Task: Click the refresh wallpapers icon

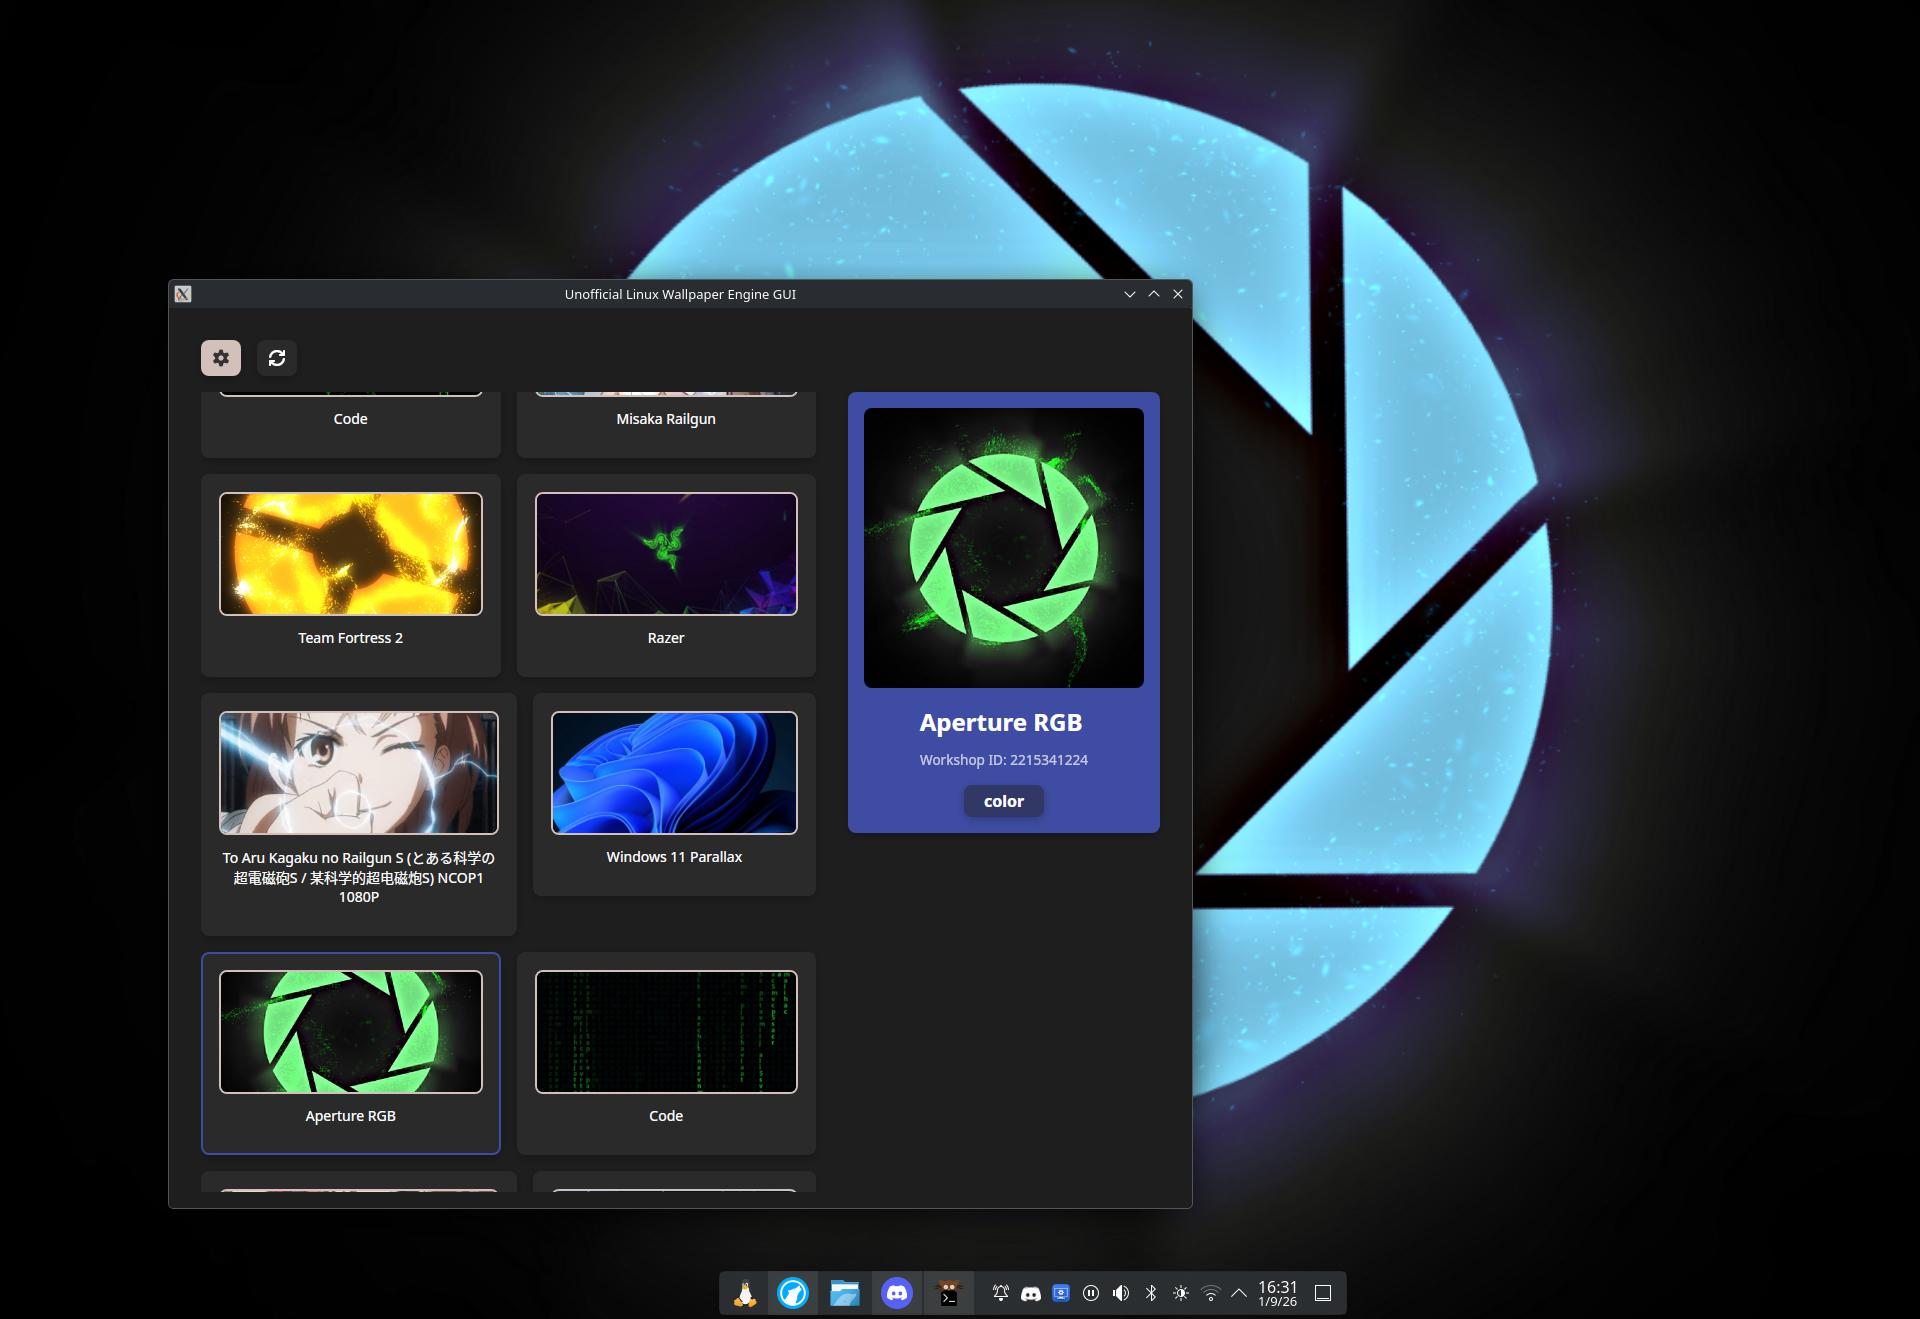Action: point(277,358)
